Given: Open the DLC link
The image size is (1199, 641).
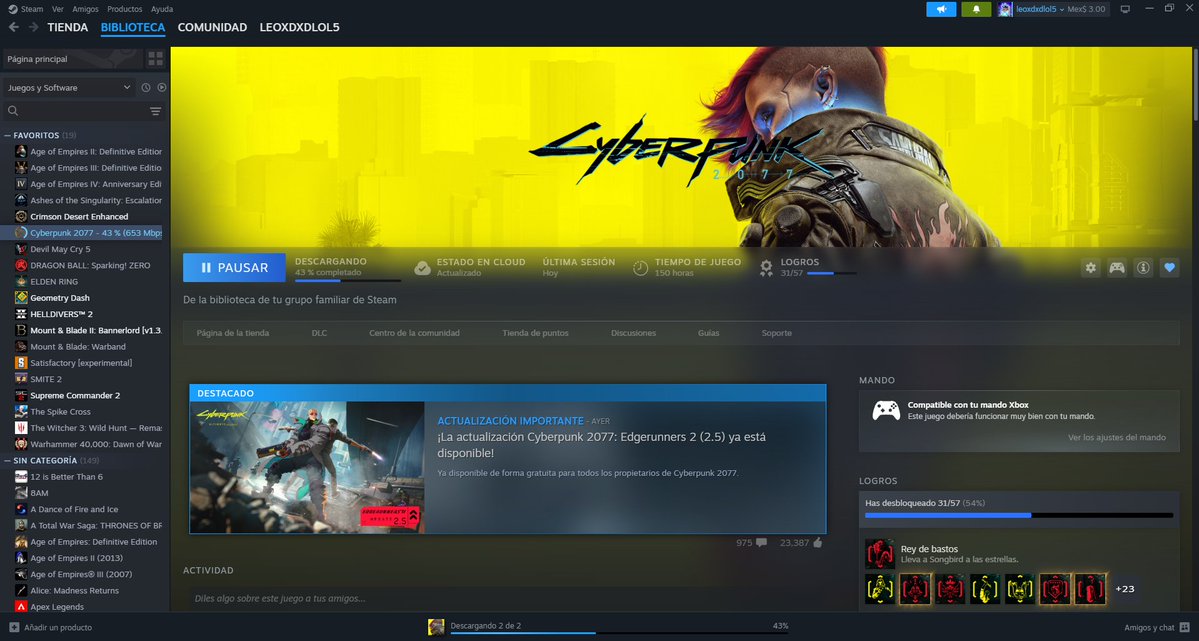Looking at the screenshot, I should [x=319, y=333].
